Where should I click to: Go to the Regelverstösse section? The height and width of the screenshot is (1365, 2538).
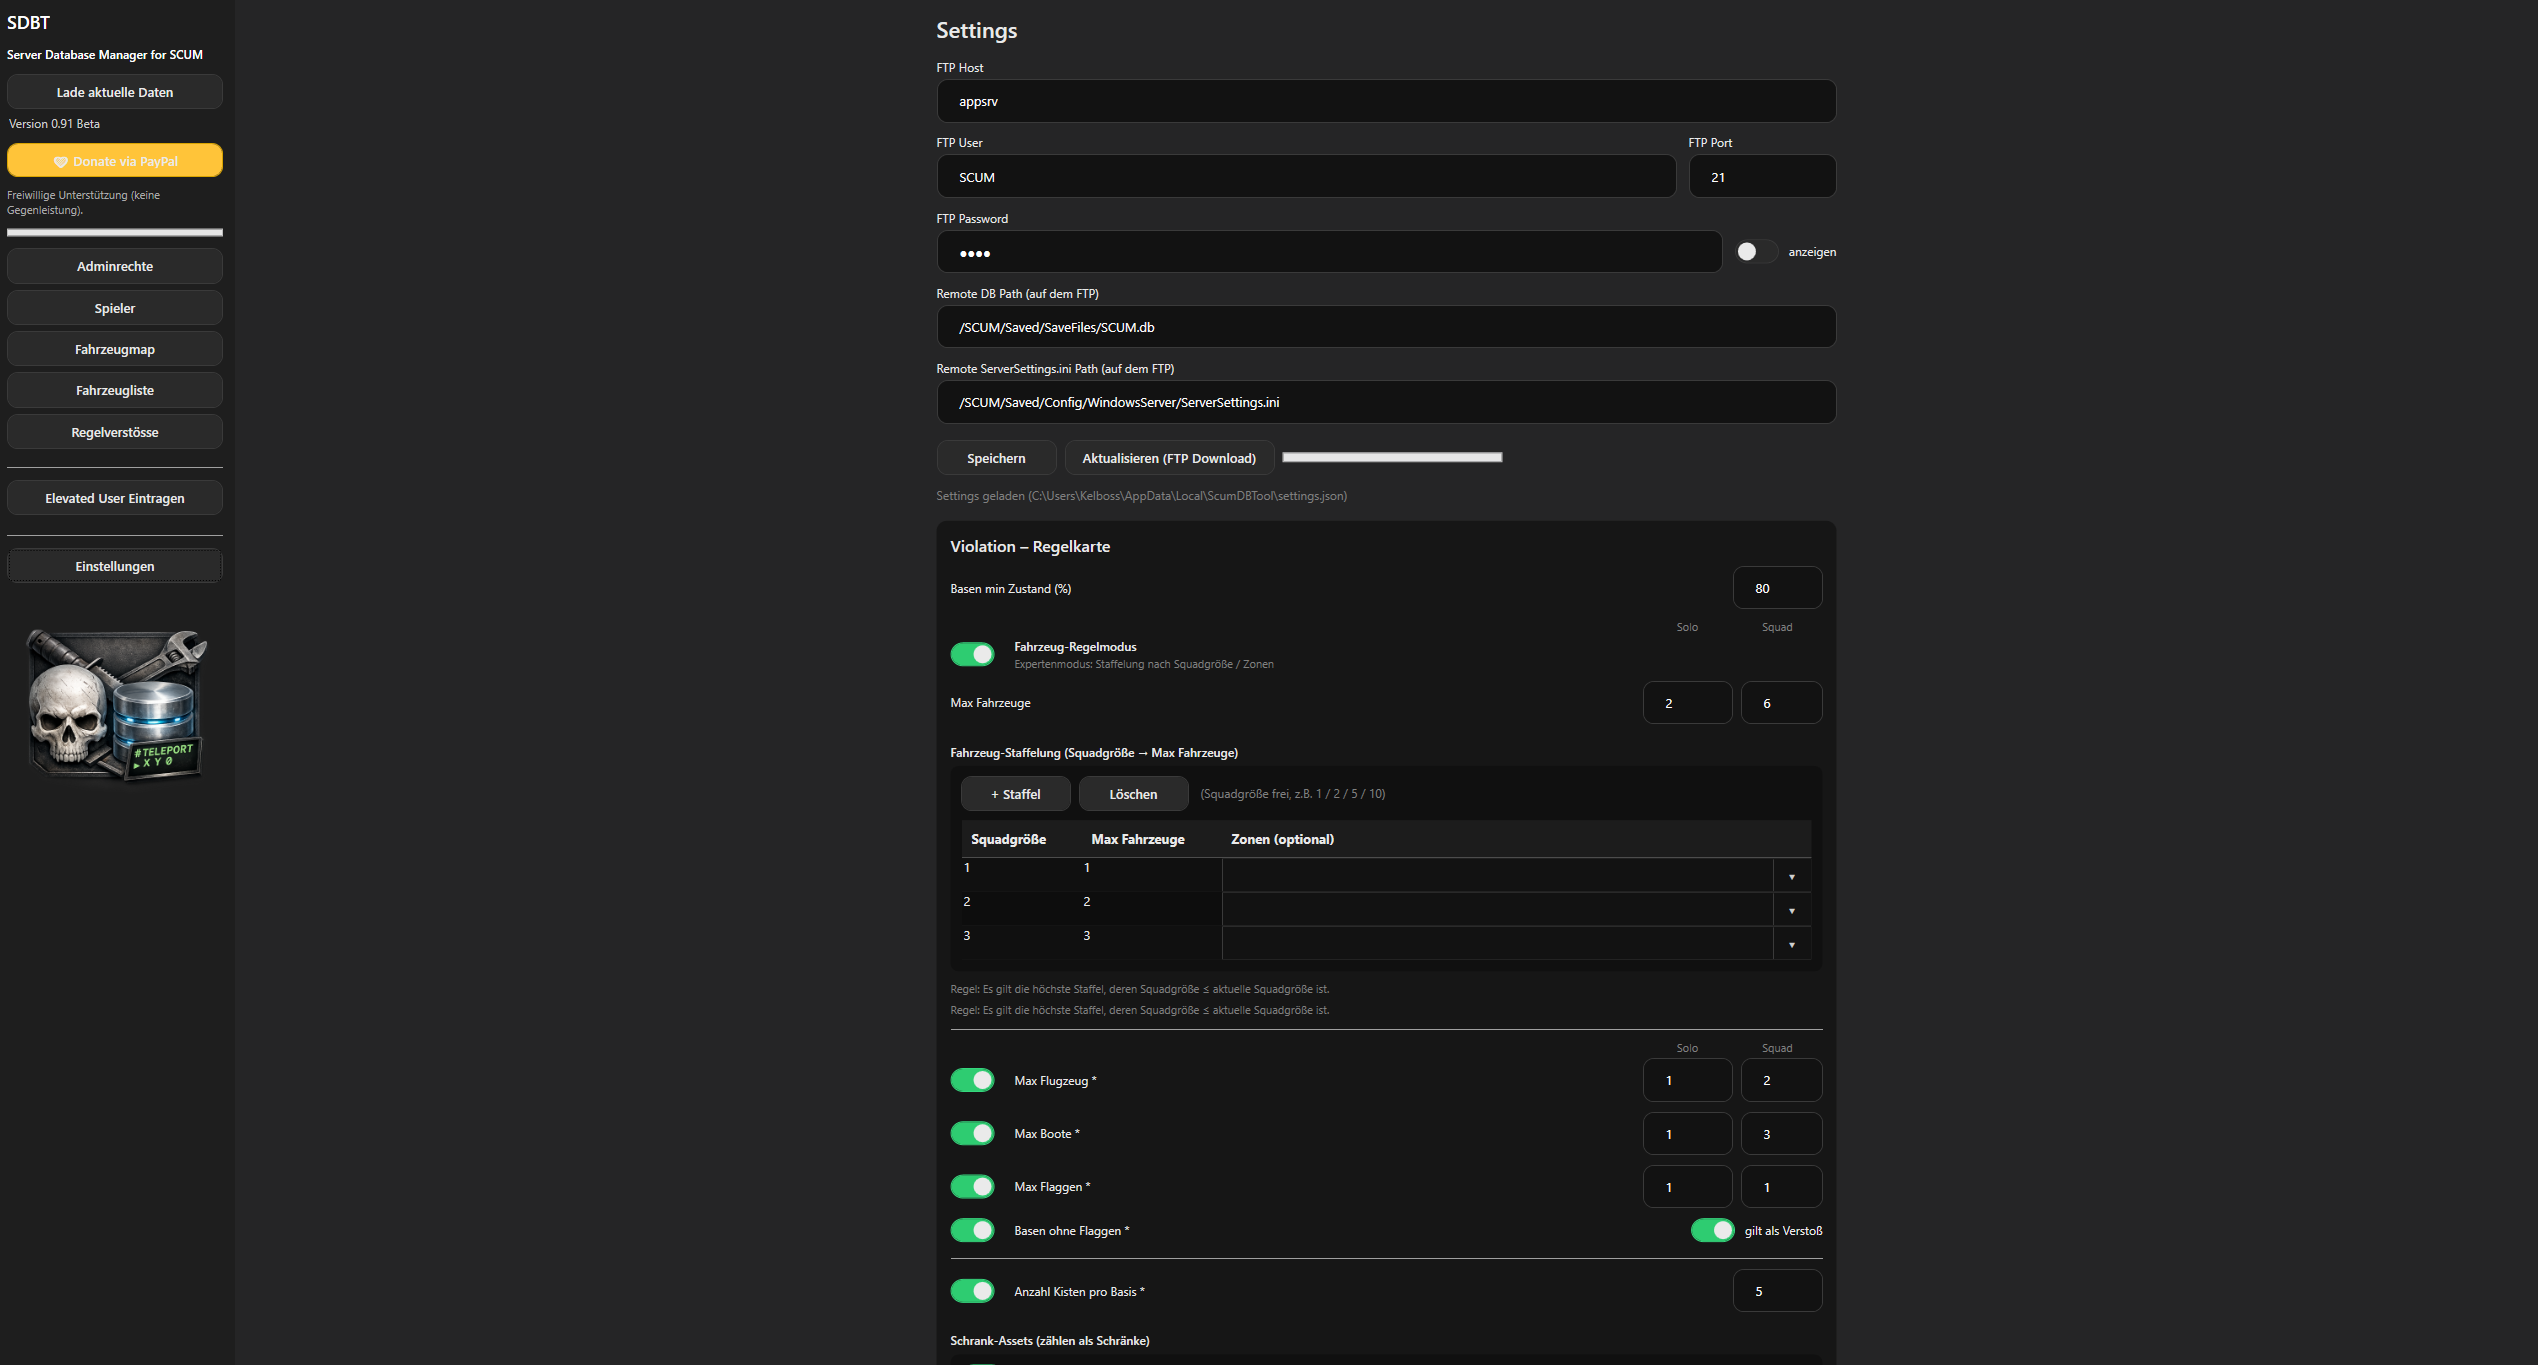click(115, 432)
